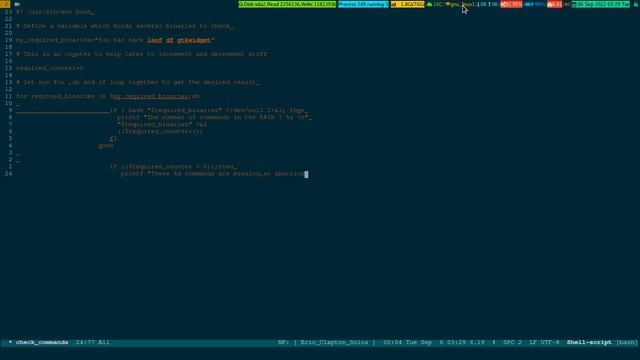
Task: Select the second workspace icon in top bar
Action: point(17,4)
